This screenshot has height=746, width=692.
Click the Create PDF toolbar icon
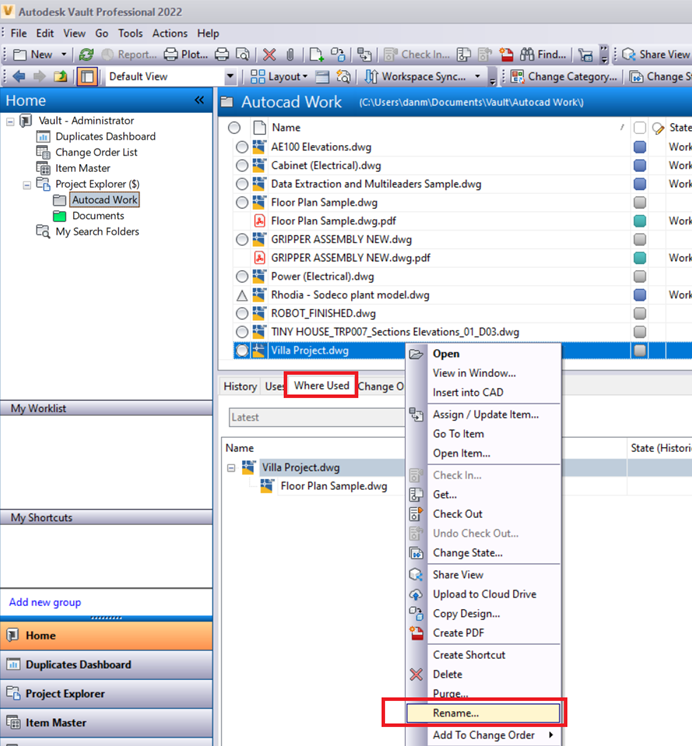click(x=506, y=55)
